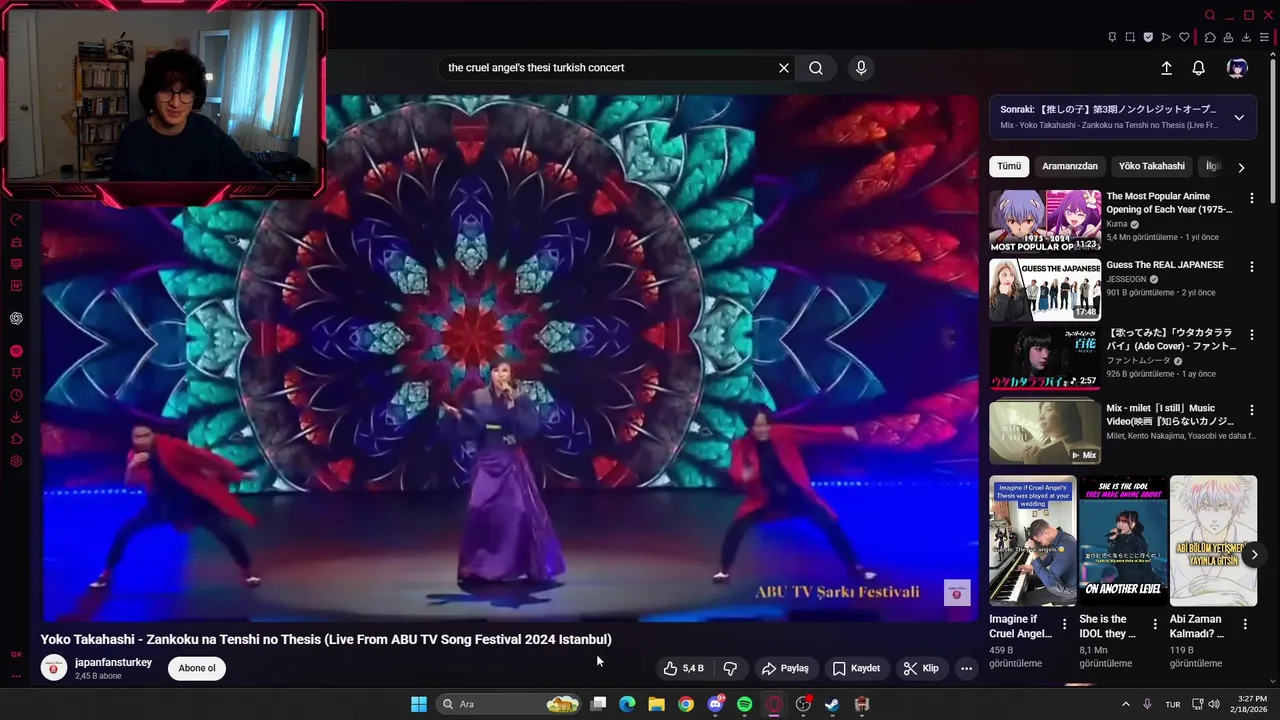
Task: Click the japanfansturkey channel avatar
Action: tap(54, 668)
